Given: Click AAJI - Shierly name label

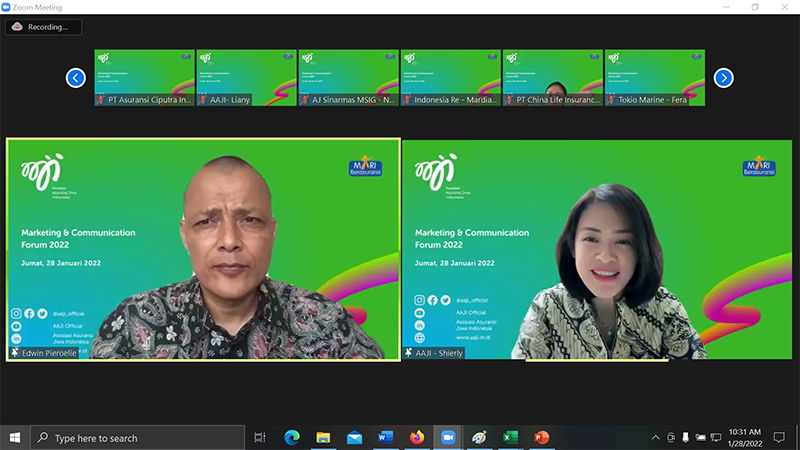Looking at the screenshot, I should (439, 353).
